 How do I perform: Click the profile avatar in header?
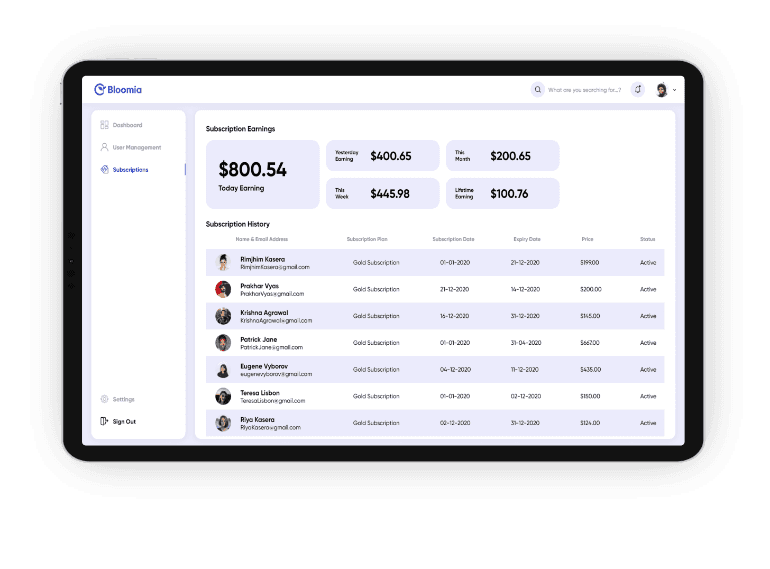tap(661, 90)
